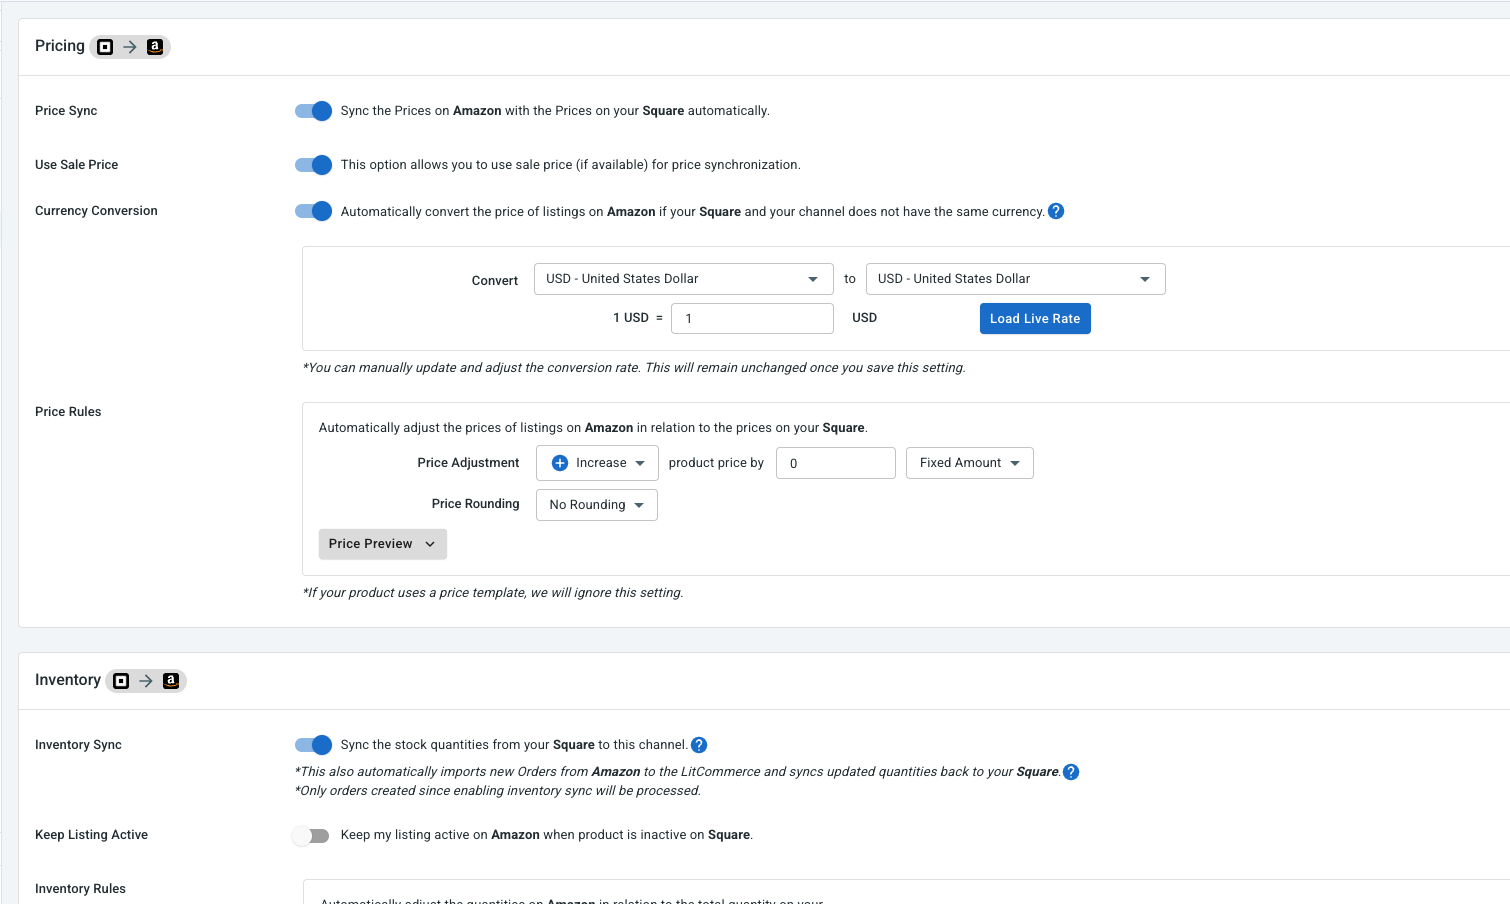Click the arrow icon in the Inventory header
This screenshot has height=904, width=1510.
coord(146,681)
